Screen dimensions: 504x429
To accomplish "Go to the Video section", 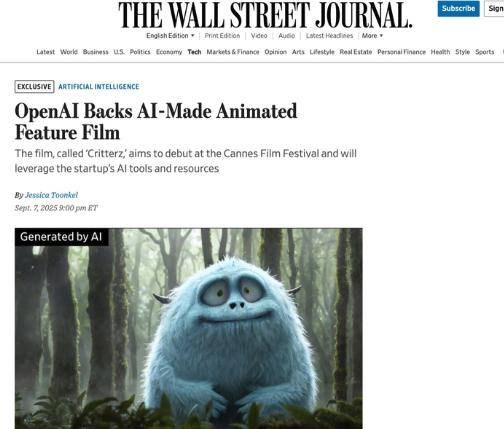I will tap(259, 36).
